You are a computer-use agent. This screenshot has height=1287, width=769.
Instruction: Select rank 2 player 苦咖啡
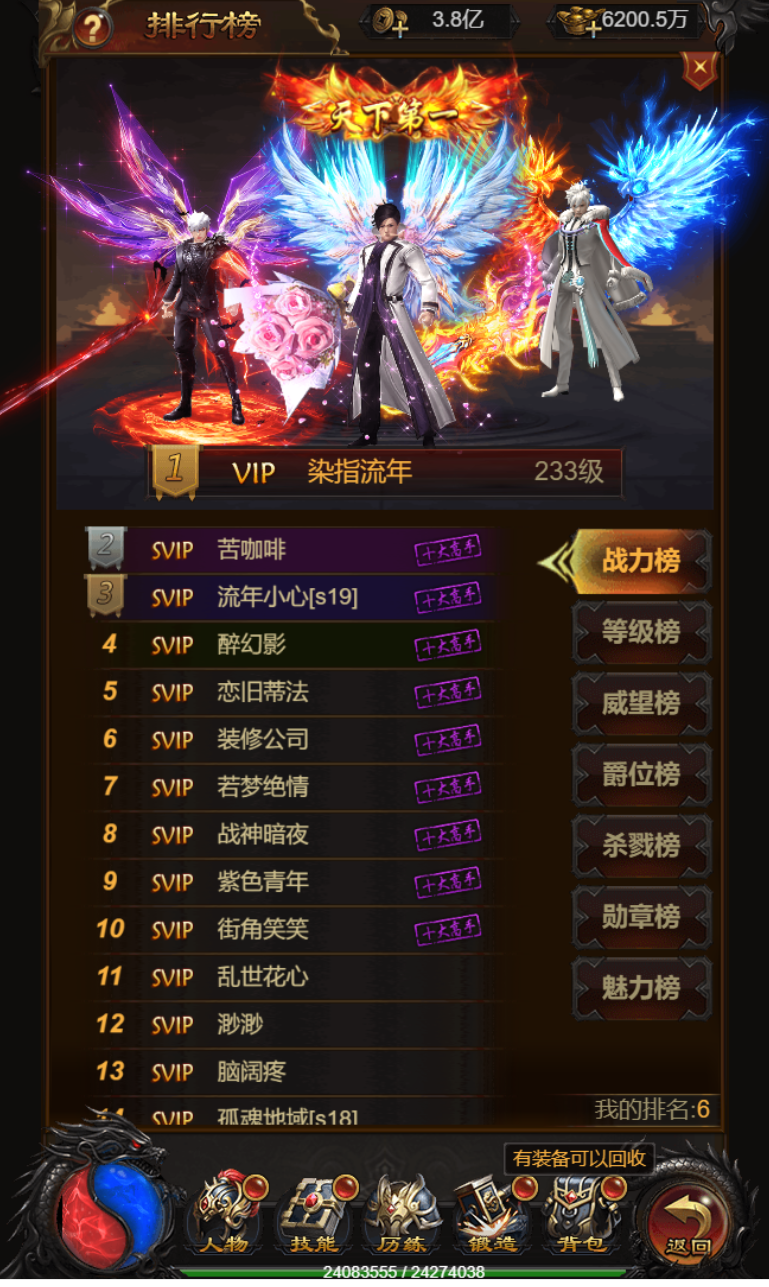click(290, 549)
